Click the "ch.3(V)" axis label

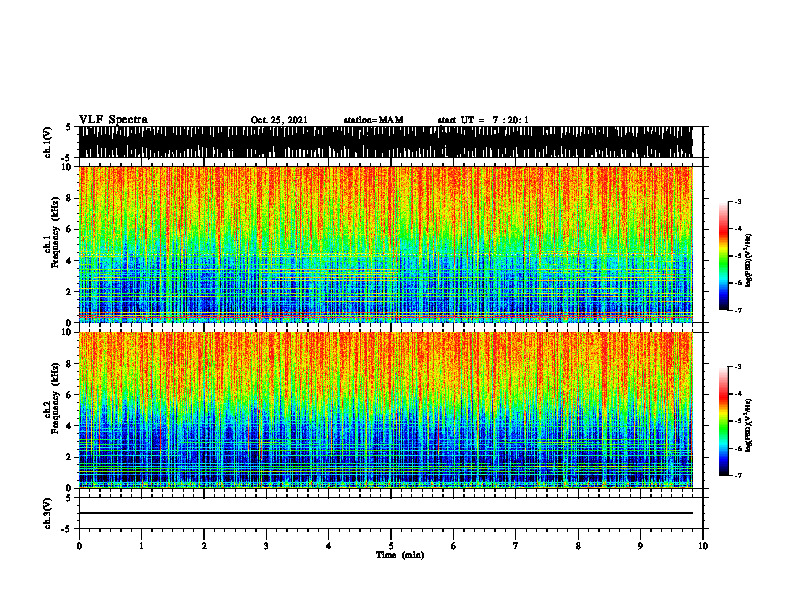(48, 513)
